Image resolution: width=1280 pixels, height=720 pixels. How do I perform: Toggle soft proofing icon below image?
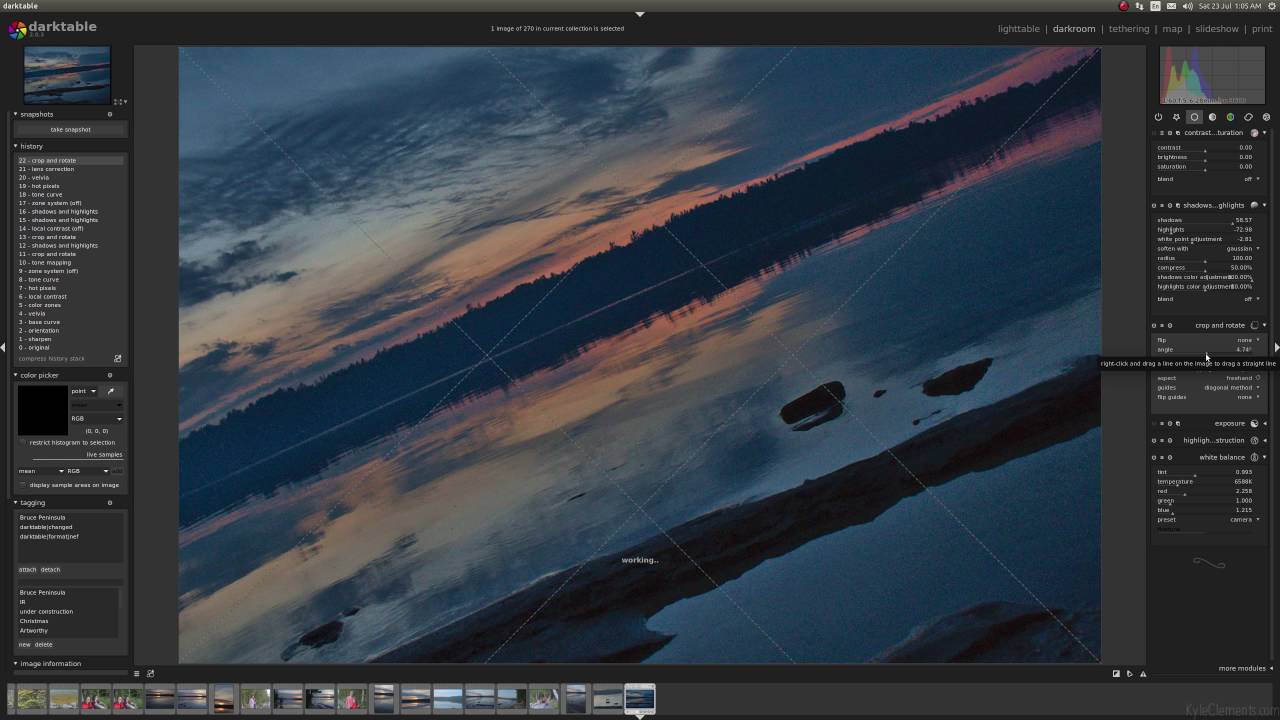tap(1130, 673)
